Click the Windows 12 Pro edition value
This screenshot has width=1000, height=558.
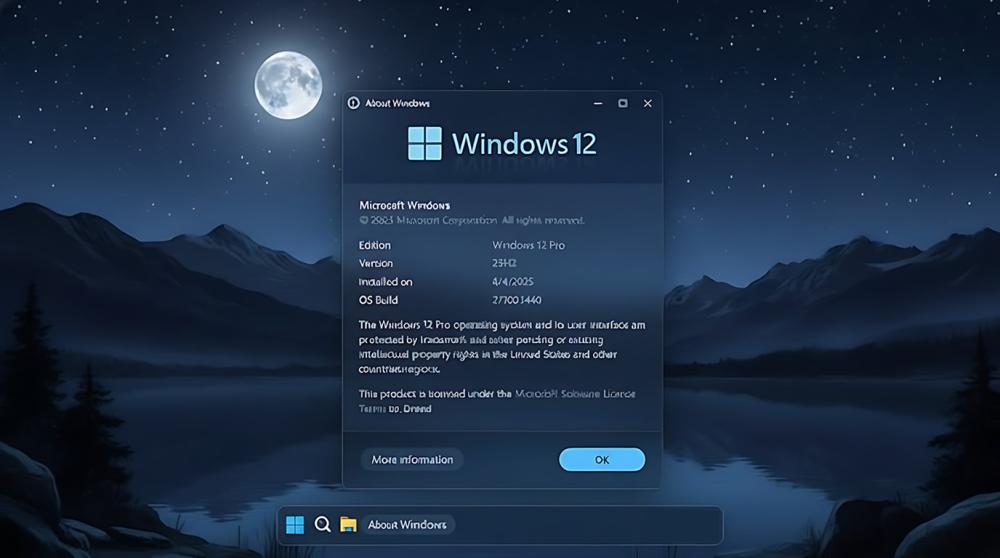[528, 245]
